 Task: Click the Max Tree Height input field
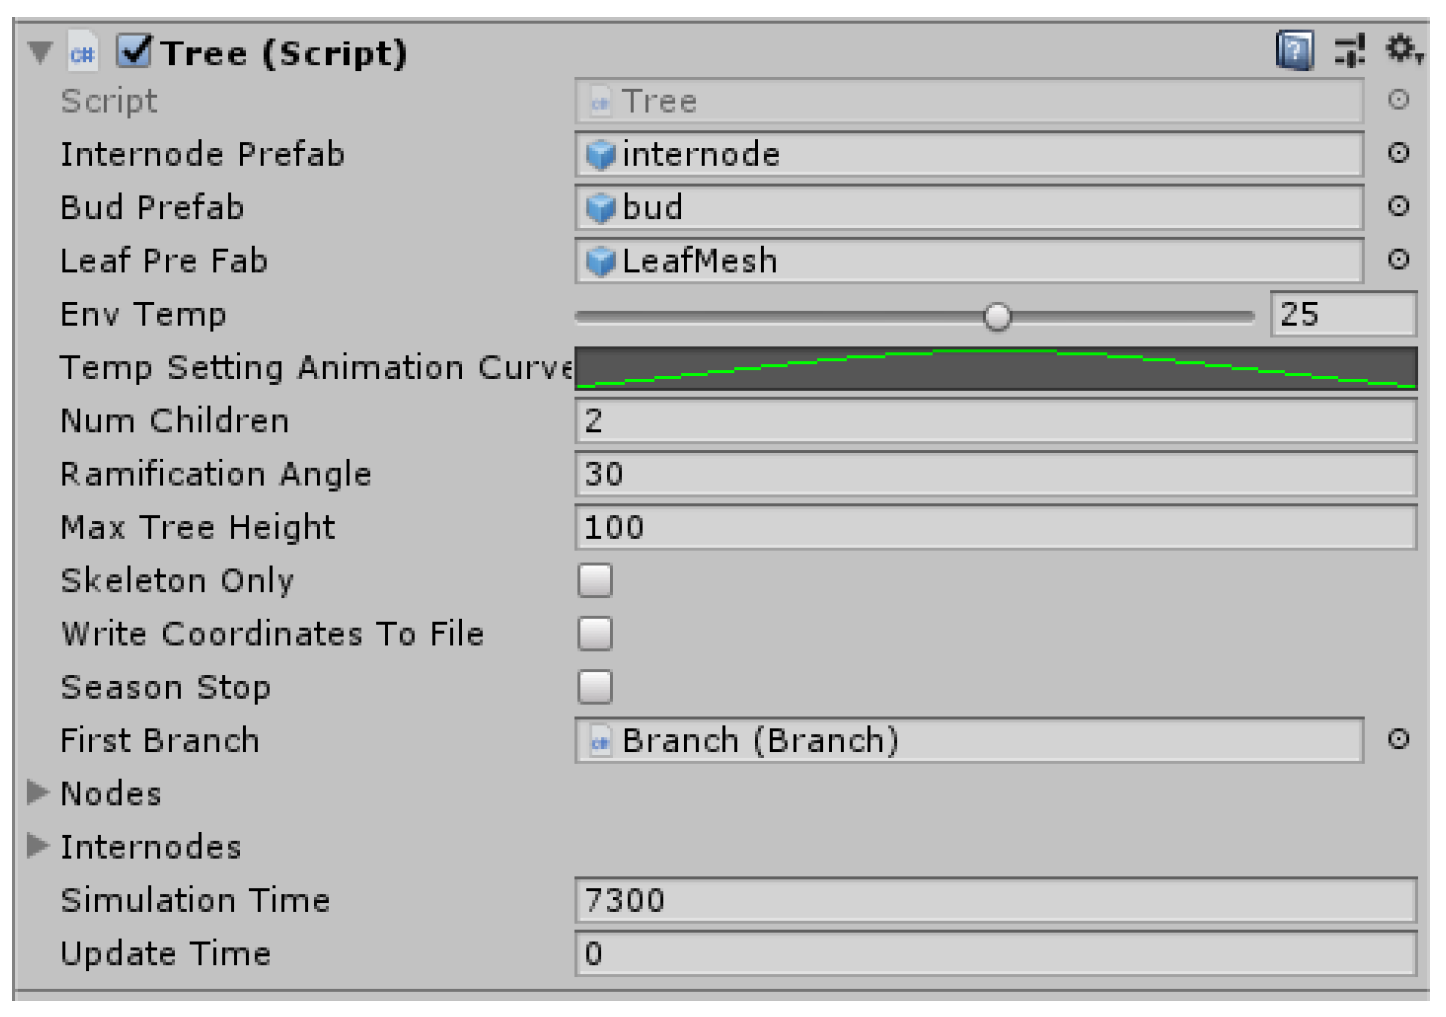pos(996,527)
